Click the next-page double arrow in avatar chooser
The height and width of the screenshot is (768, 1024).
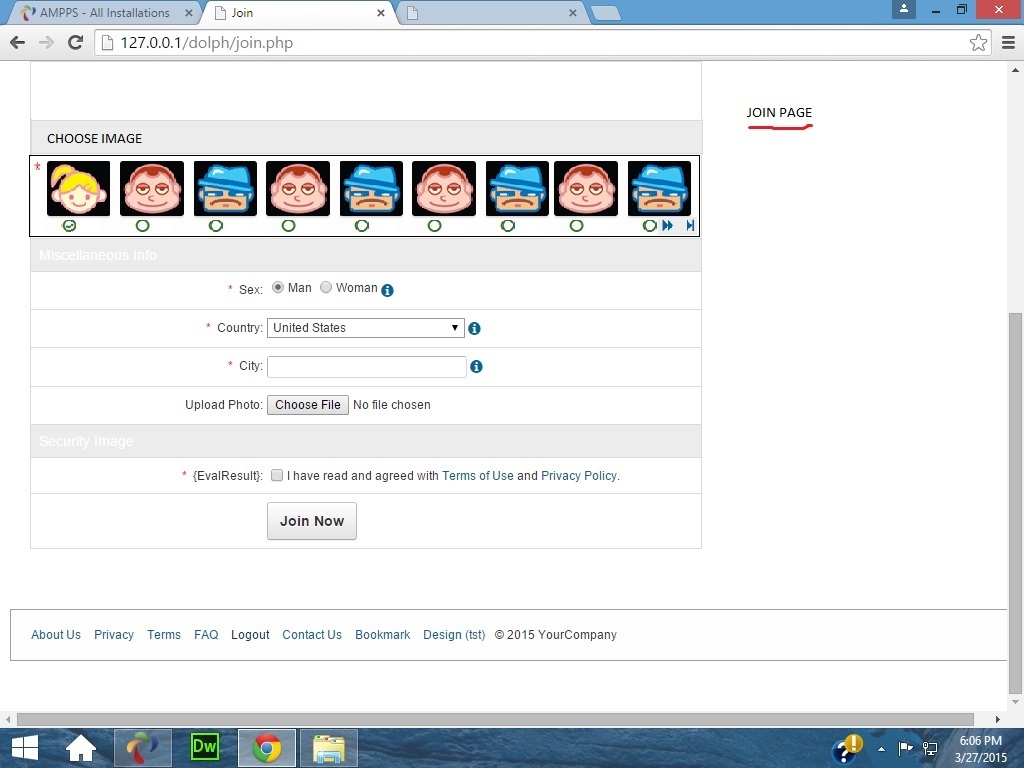pos(667,225)
